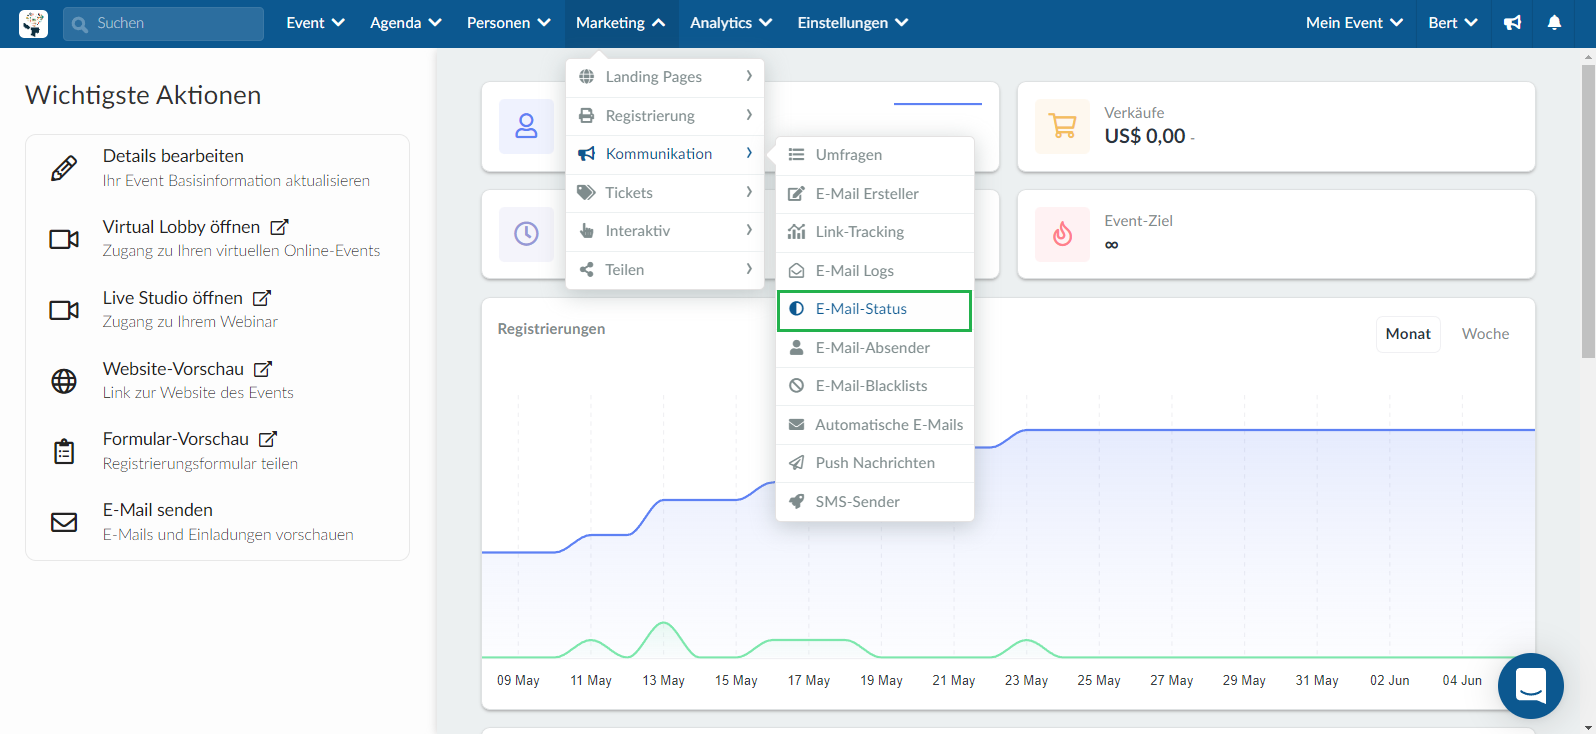Open the chat support bubble
This screenshot has width=1596, height=734.
pyautogui.click(x=1531, y=686)
